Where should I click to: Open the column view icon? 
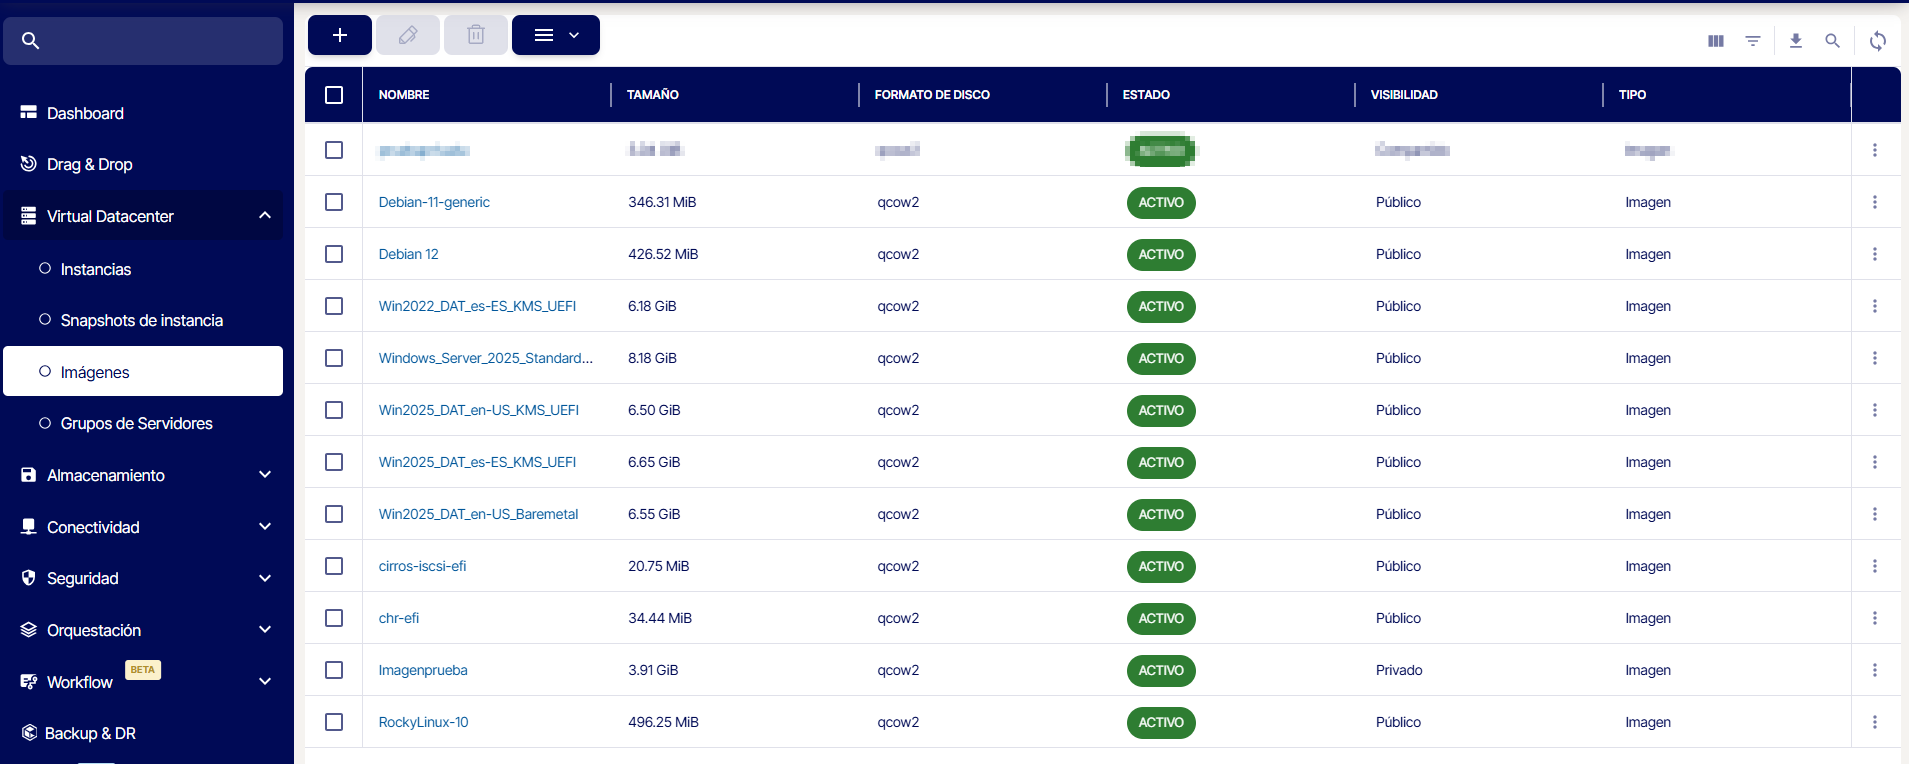coord(1715,41)
